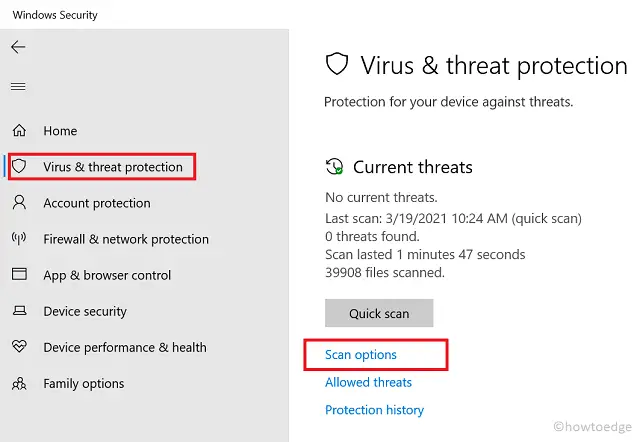The height and width of the screenshot is (442, 640).
Task: Click the Family options people icon
Action: [x=19, y=383]
